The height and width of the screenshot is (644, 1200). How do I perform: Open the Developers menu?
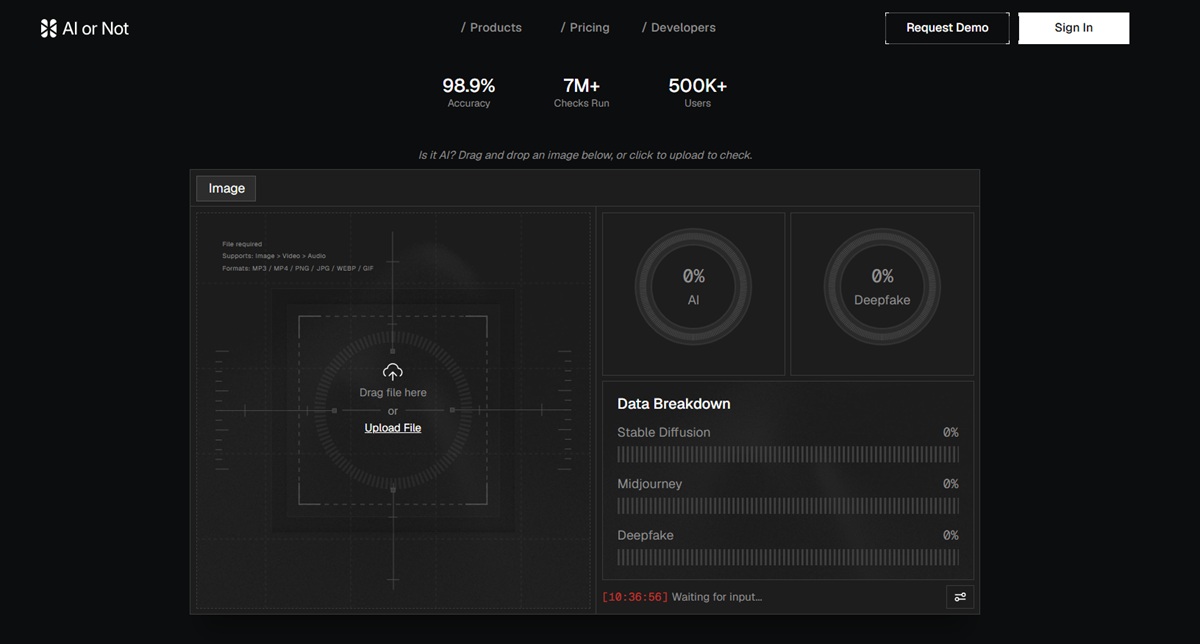(679, 28)
